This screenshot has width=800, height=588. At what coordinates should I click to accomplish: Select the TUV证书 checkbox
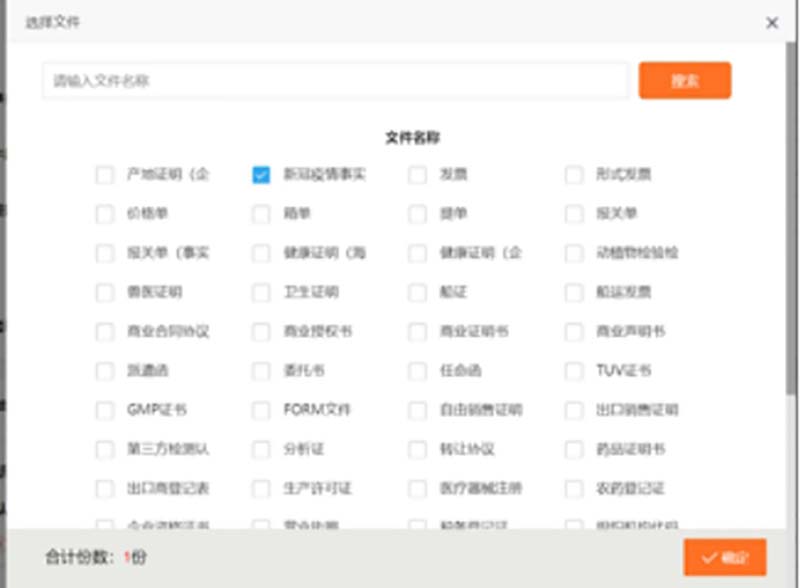tap(574, 371)
